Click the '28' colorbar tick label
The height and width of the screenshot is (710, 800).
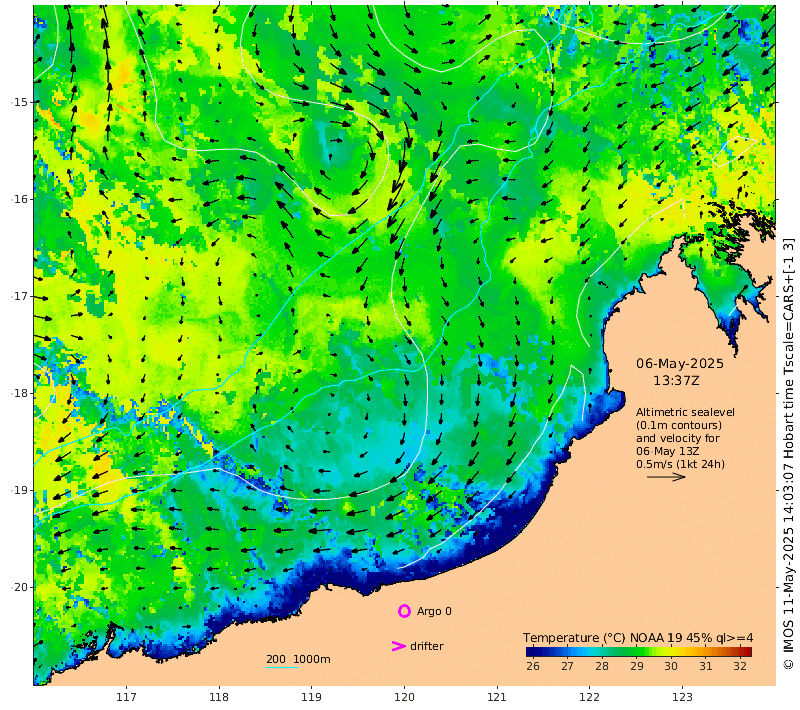(x=602, y=666)
